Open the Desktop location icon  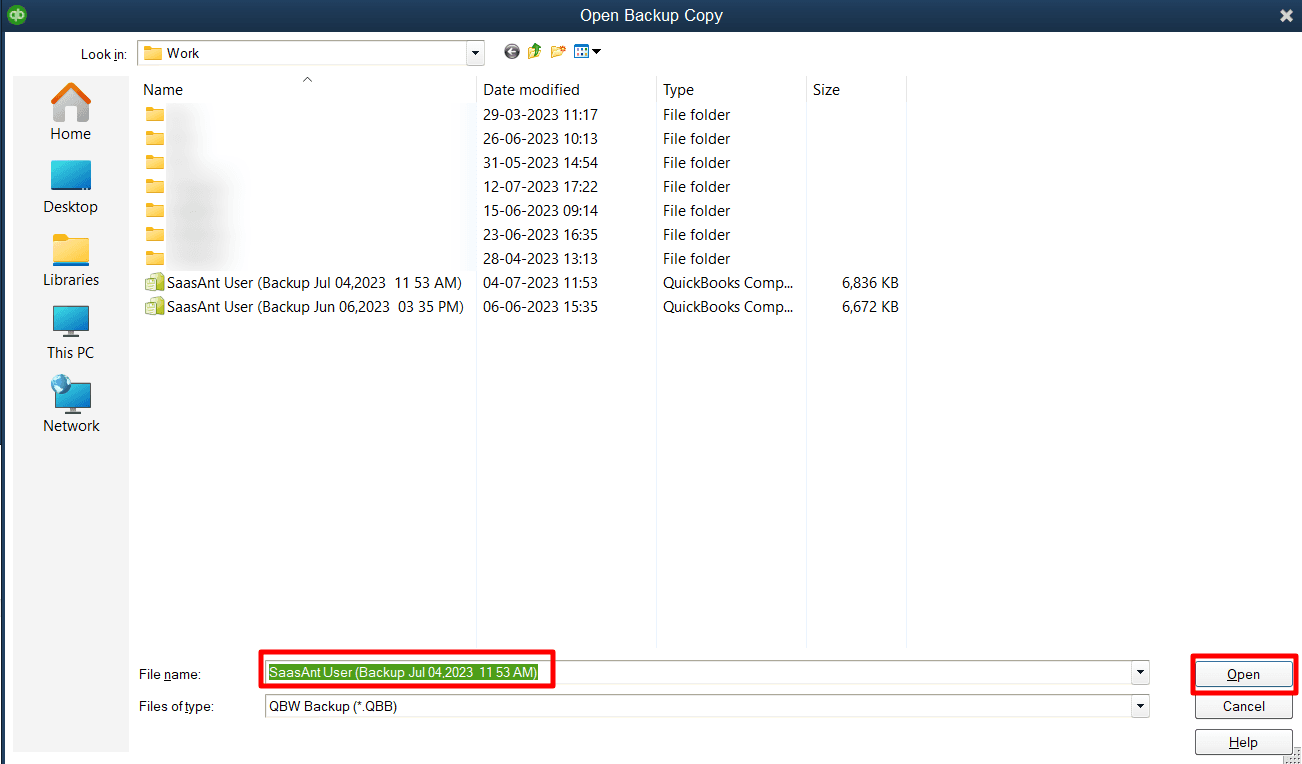[70, 187]
